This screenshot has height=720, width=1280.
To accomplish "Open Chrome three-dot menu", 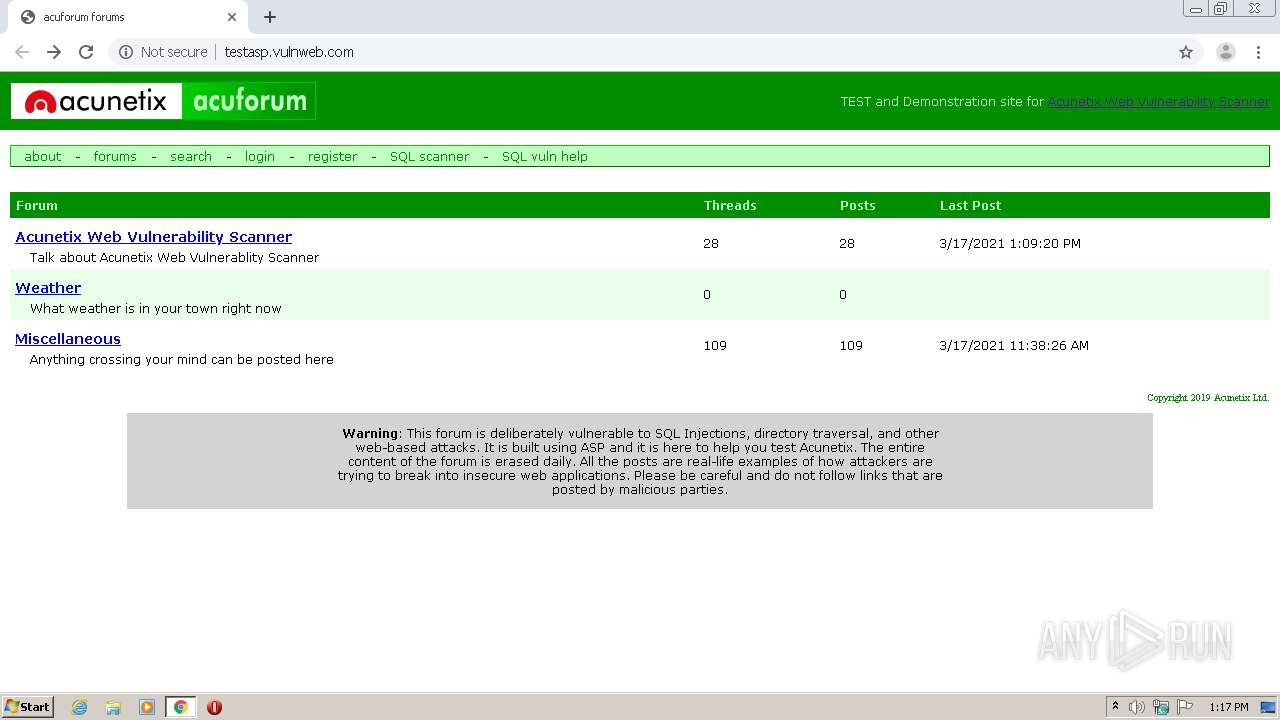I will pos(1258,52).
